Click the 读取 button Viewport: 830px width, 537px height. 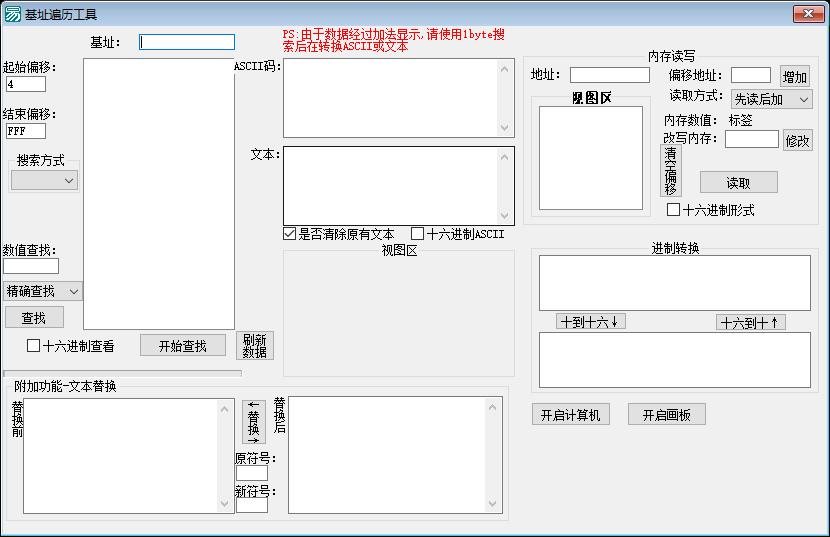point(738,183)
